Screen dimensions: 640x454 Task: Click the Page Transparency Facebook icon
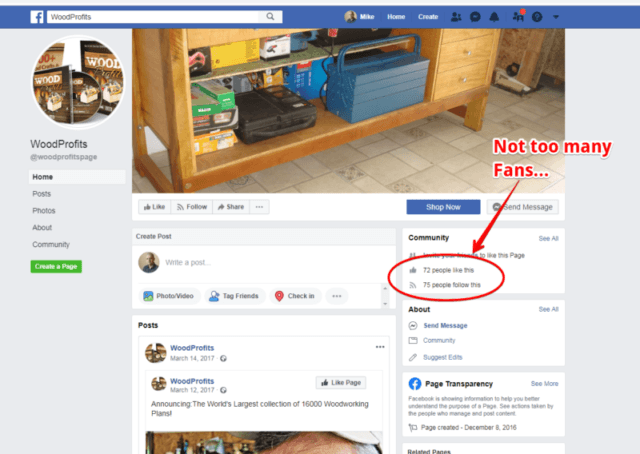pos(415,384)
